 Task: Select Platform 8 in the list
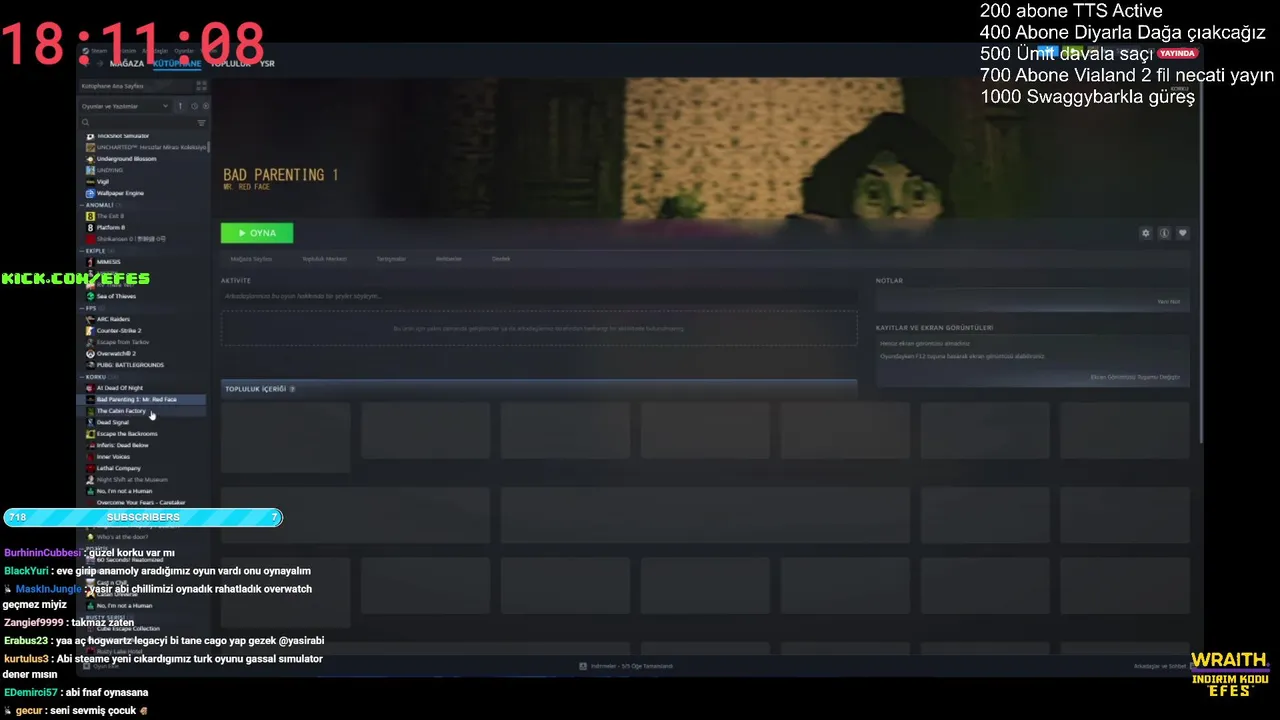point(110,228)
